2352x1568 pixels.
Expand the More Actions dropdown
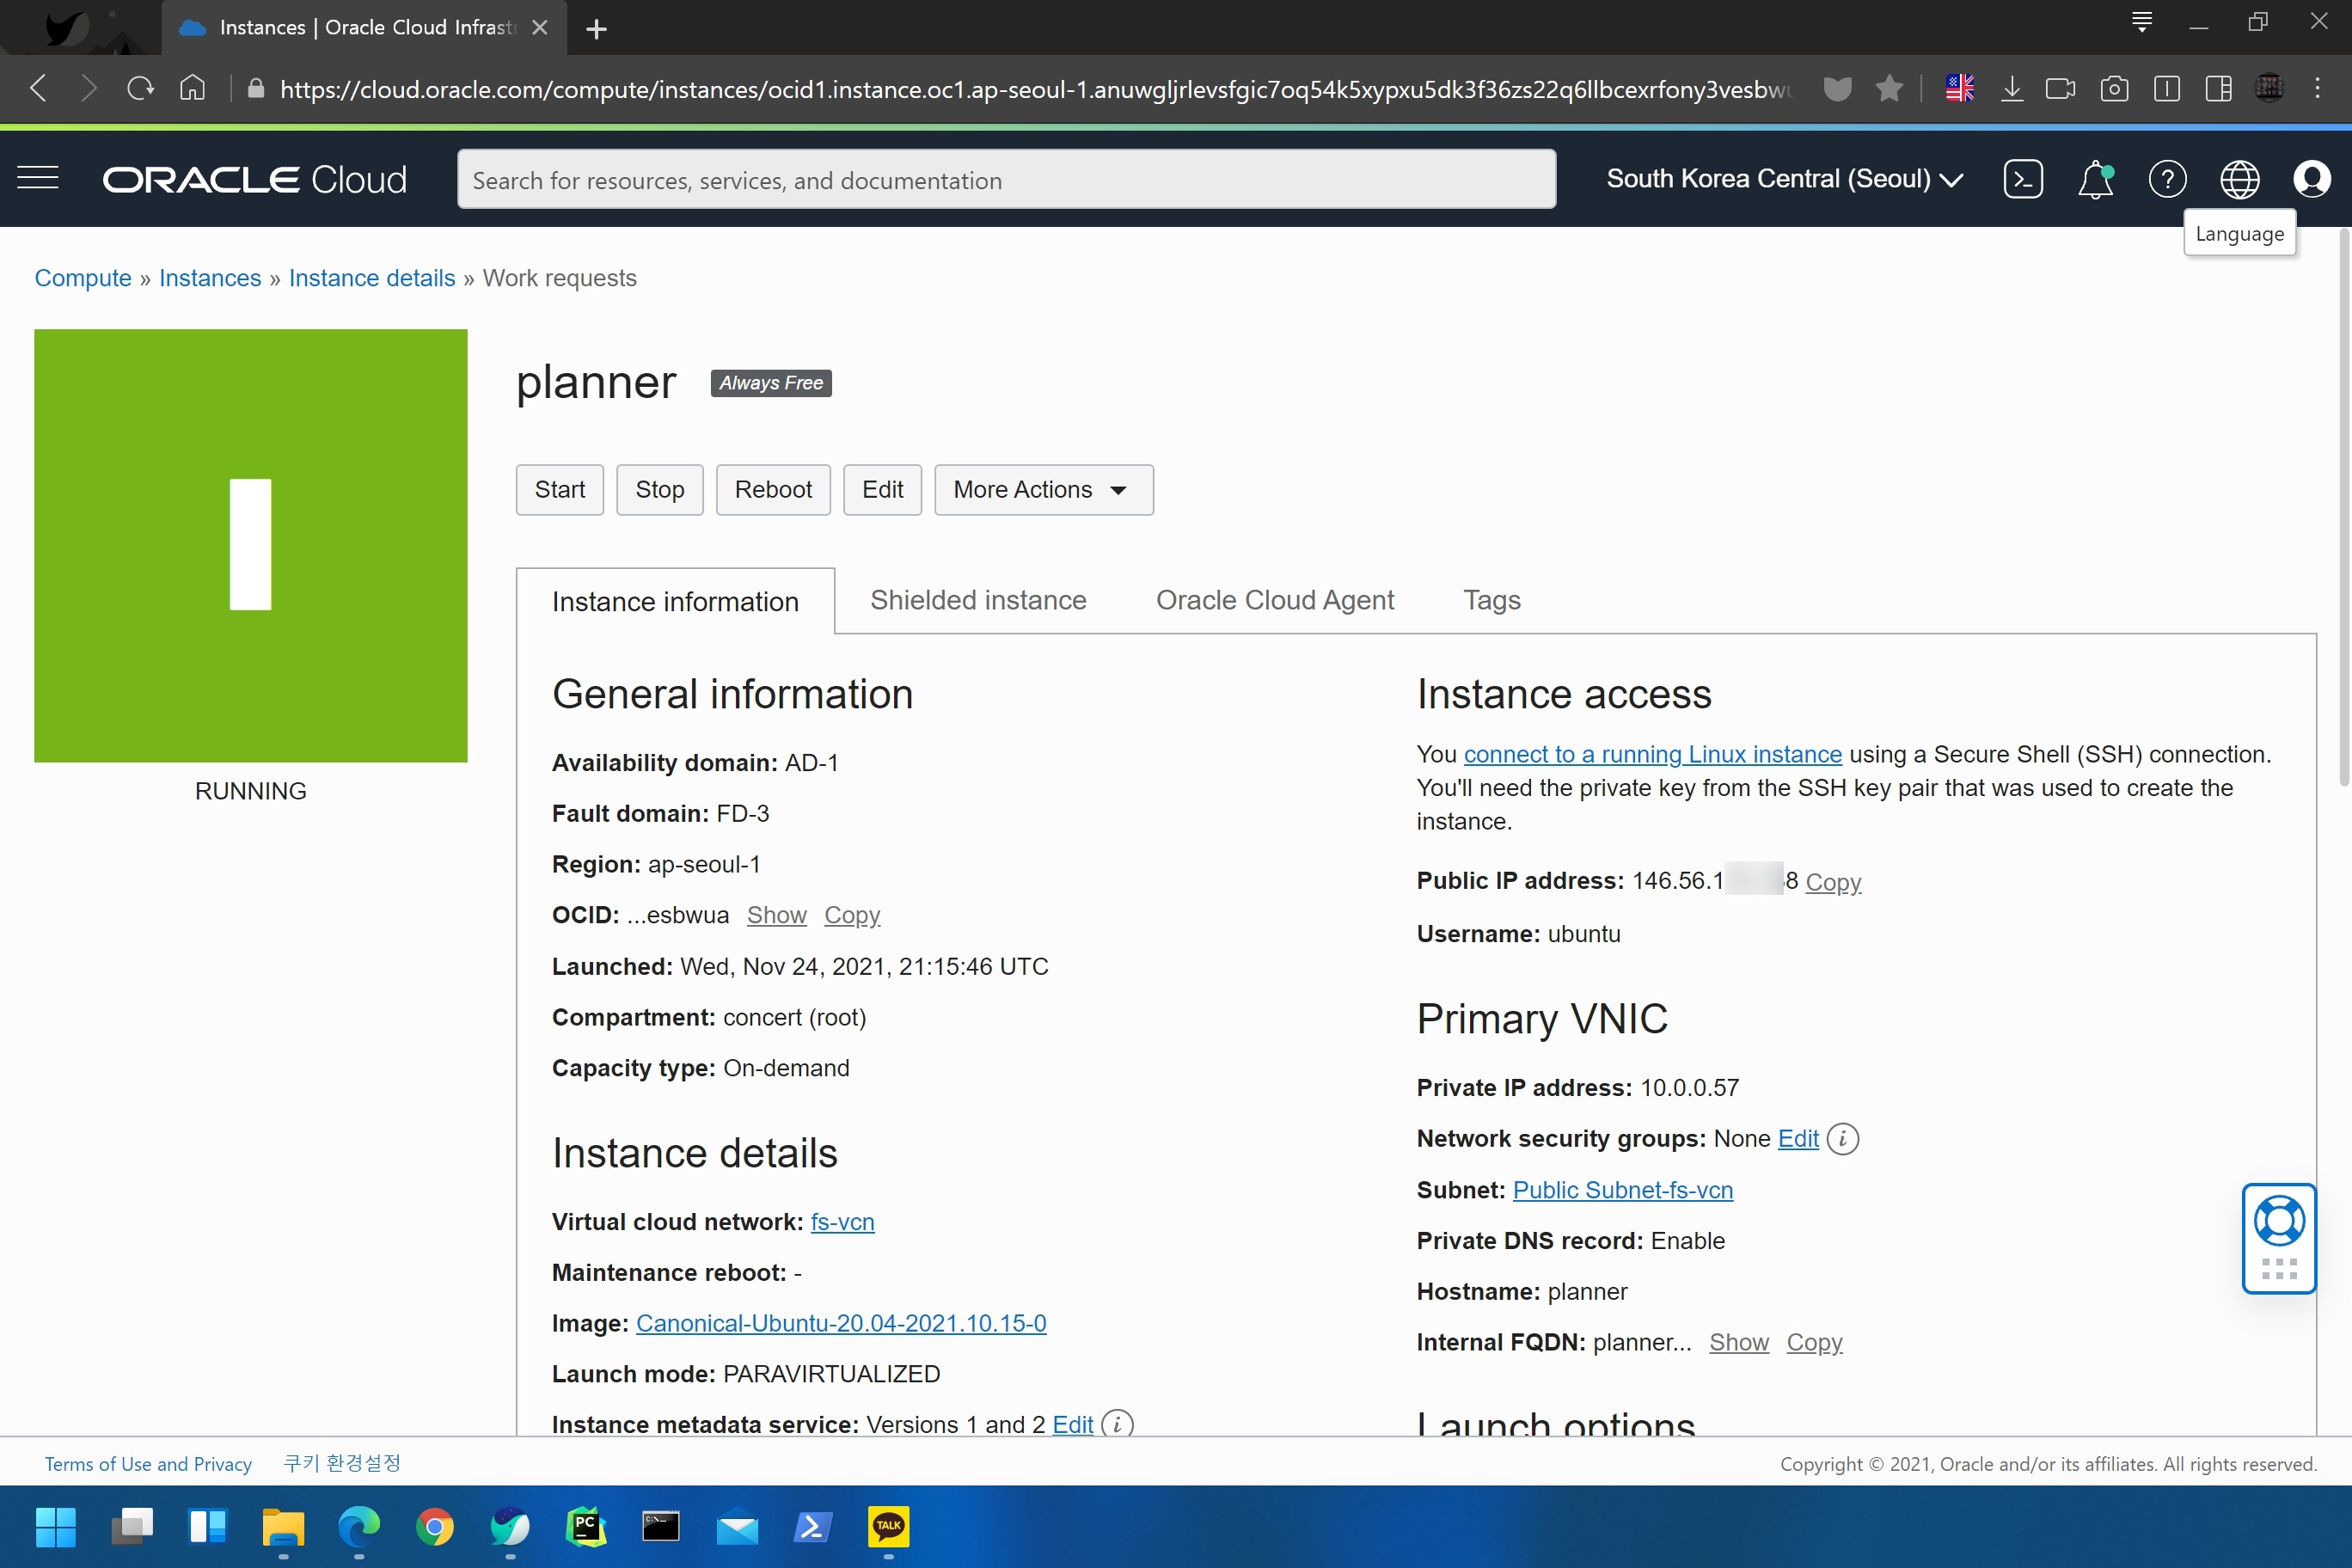point(1043,490)
